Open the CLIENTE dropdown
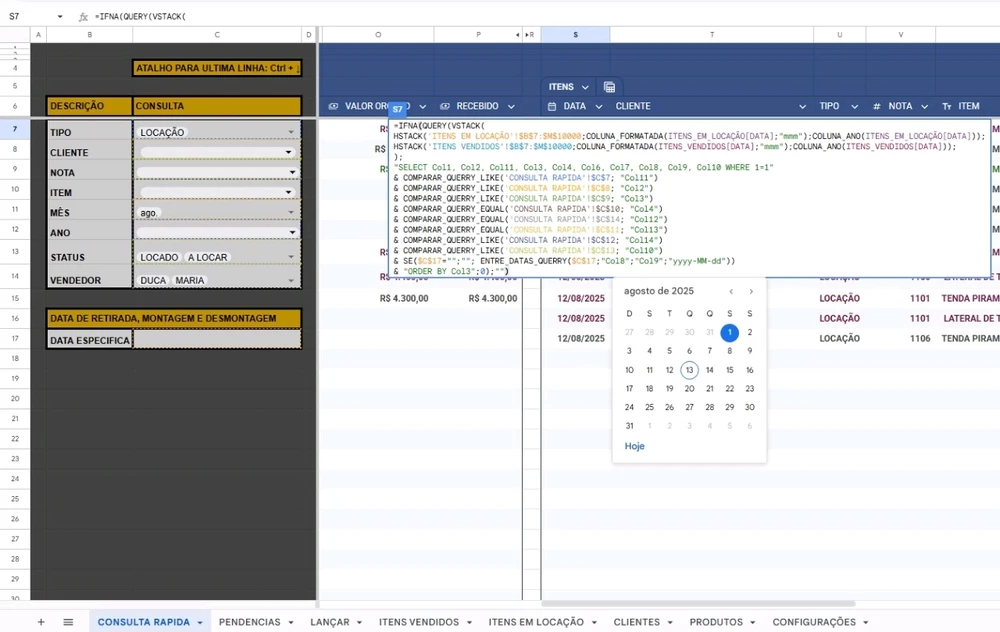Screen dimensions: 1000x632 [289, 153]
